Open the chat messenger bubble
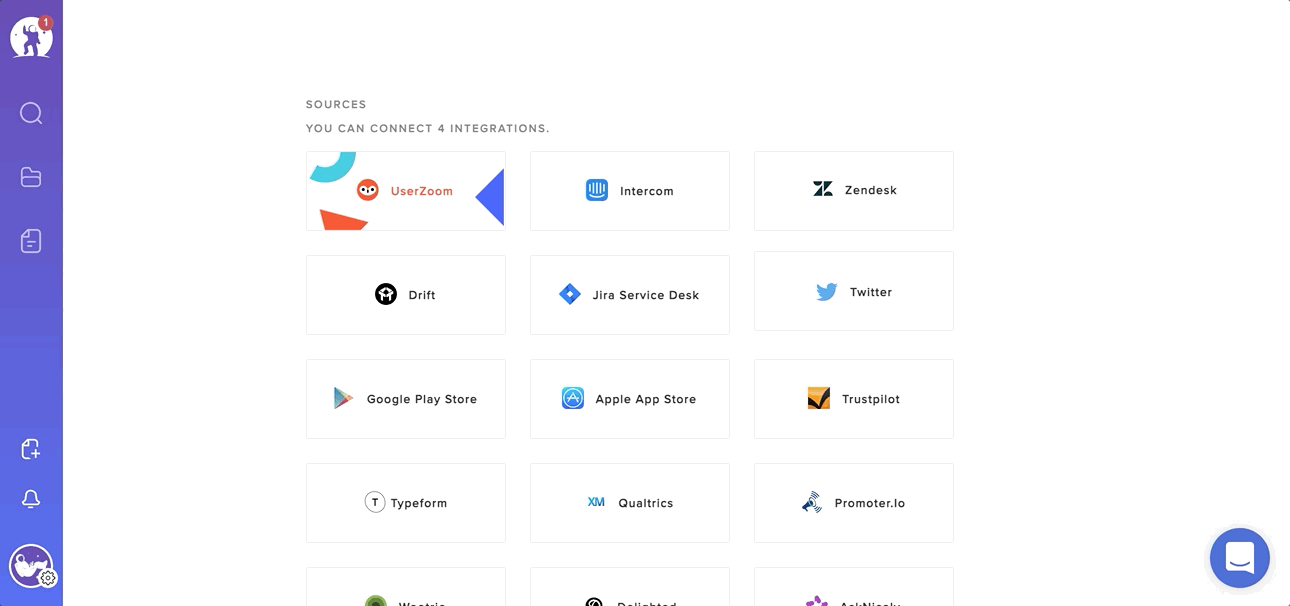This screenshot has height=606, width=1290. coord(1240,558)
